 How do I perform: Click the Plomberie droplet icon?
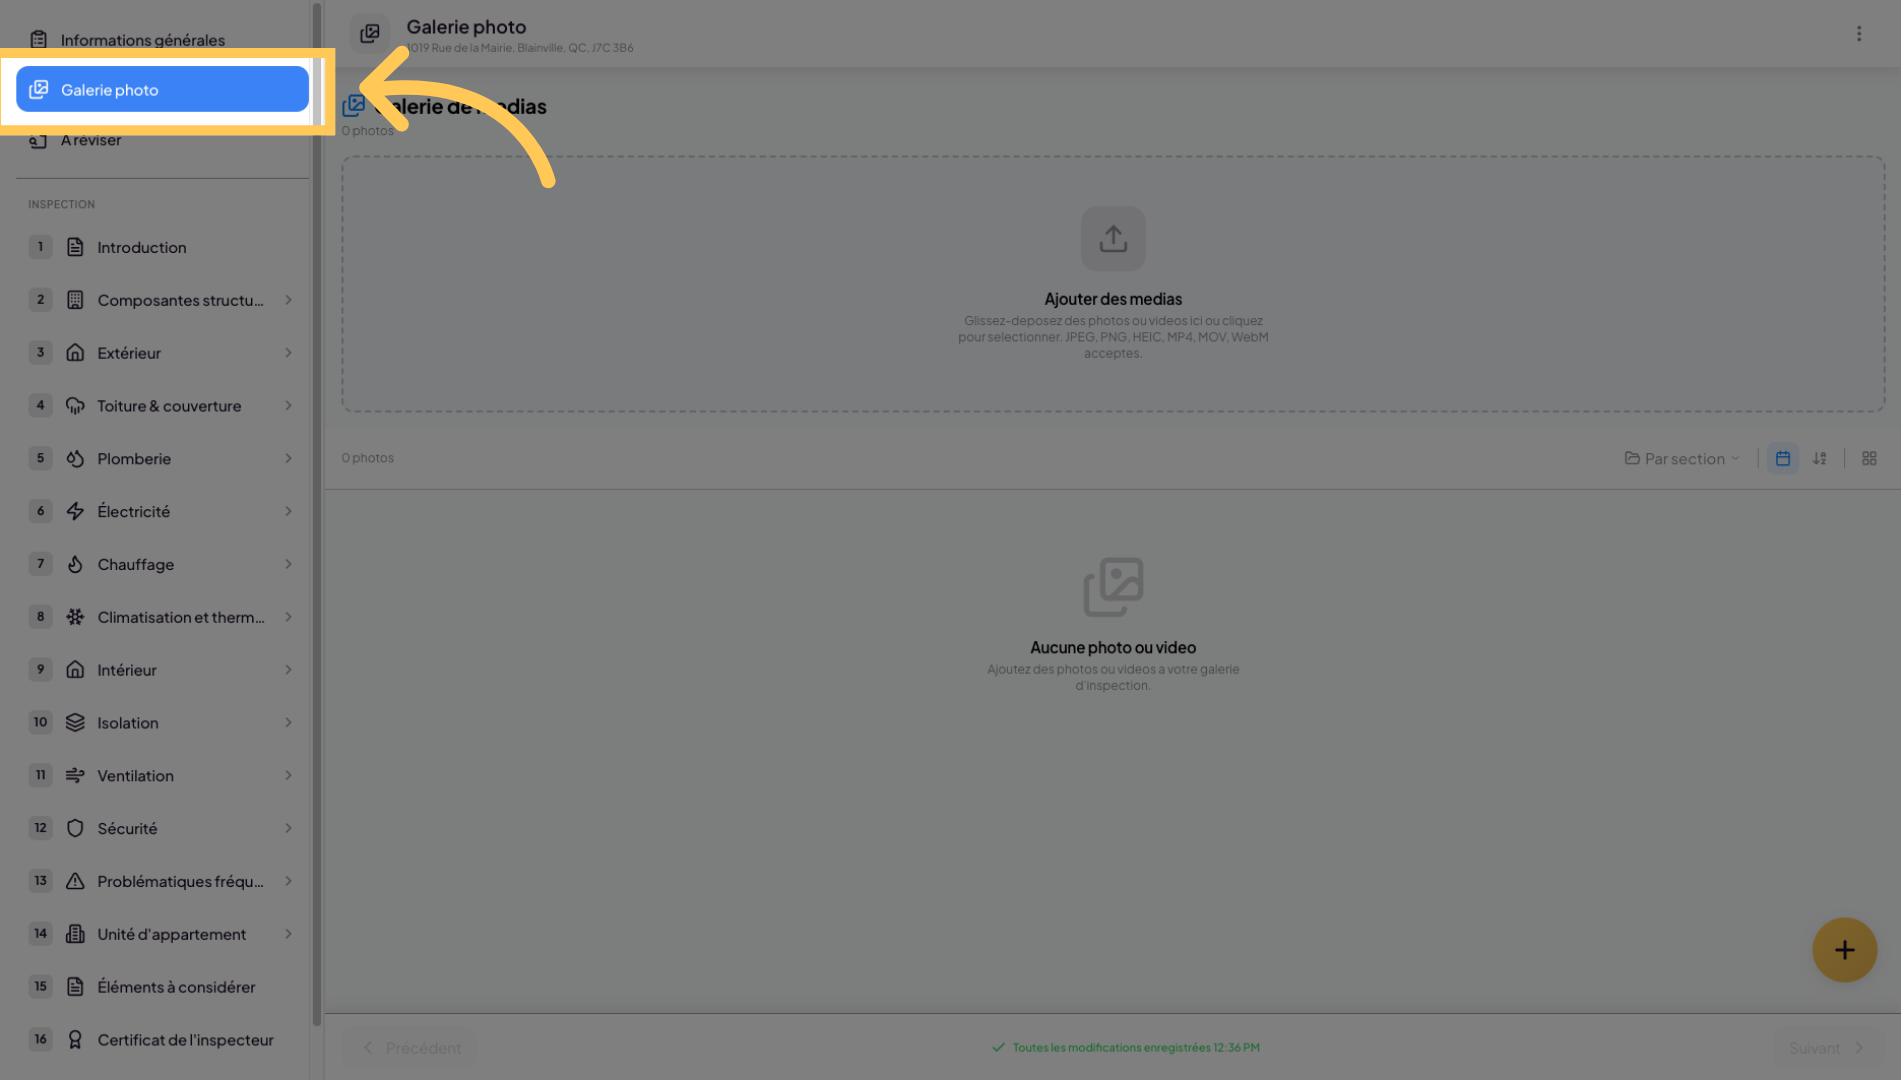tap(75, 459)
